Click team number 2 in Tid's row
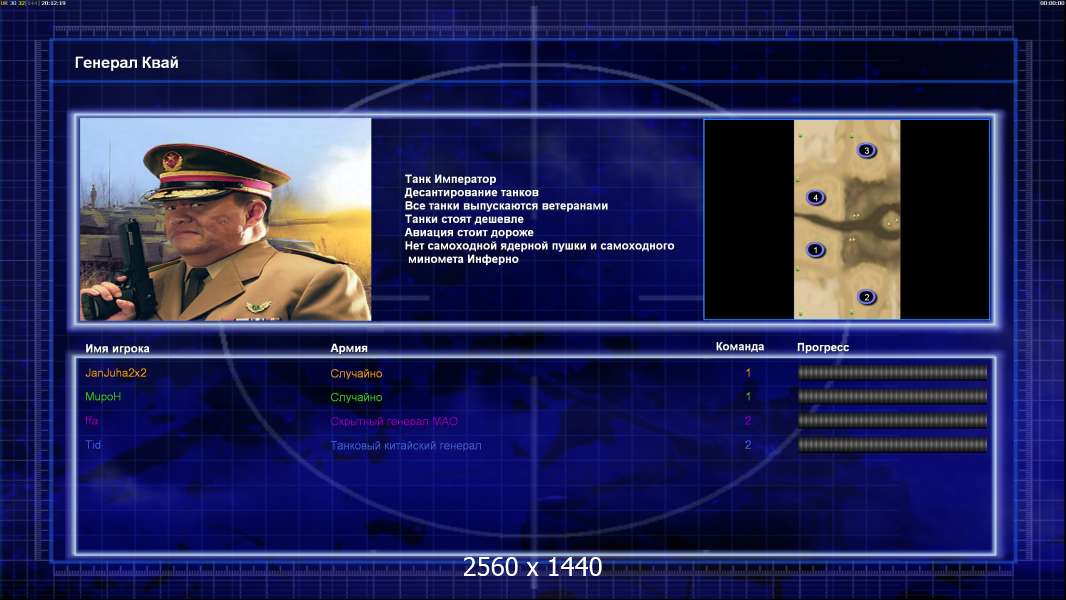 748,445
